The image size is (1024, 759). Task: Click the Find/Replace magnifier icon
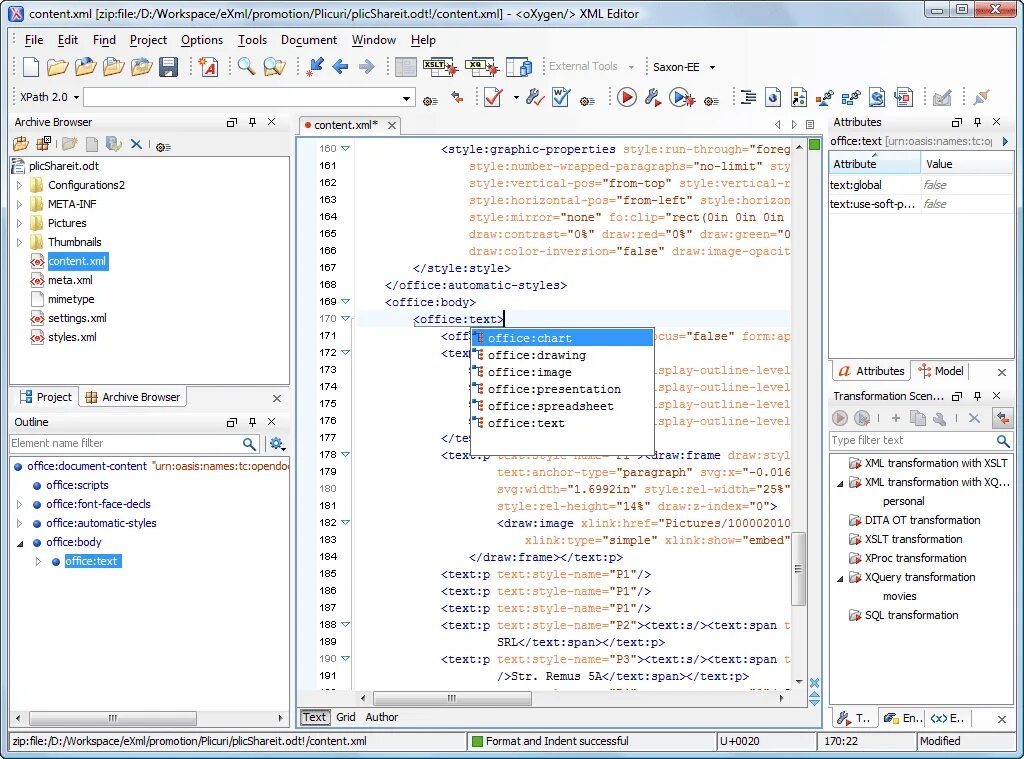pyautogui.click(x=246, y=66)
